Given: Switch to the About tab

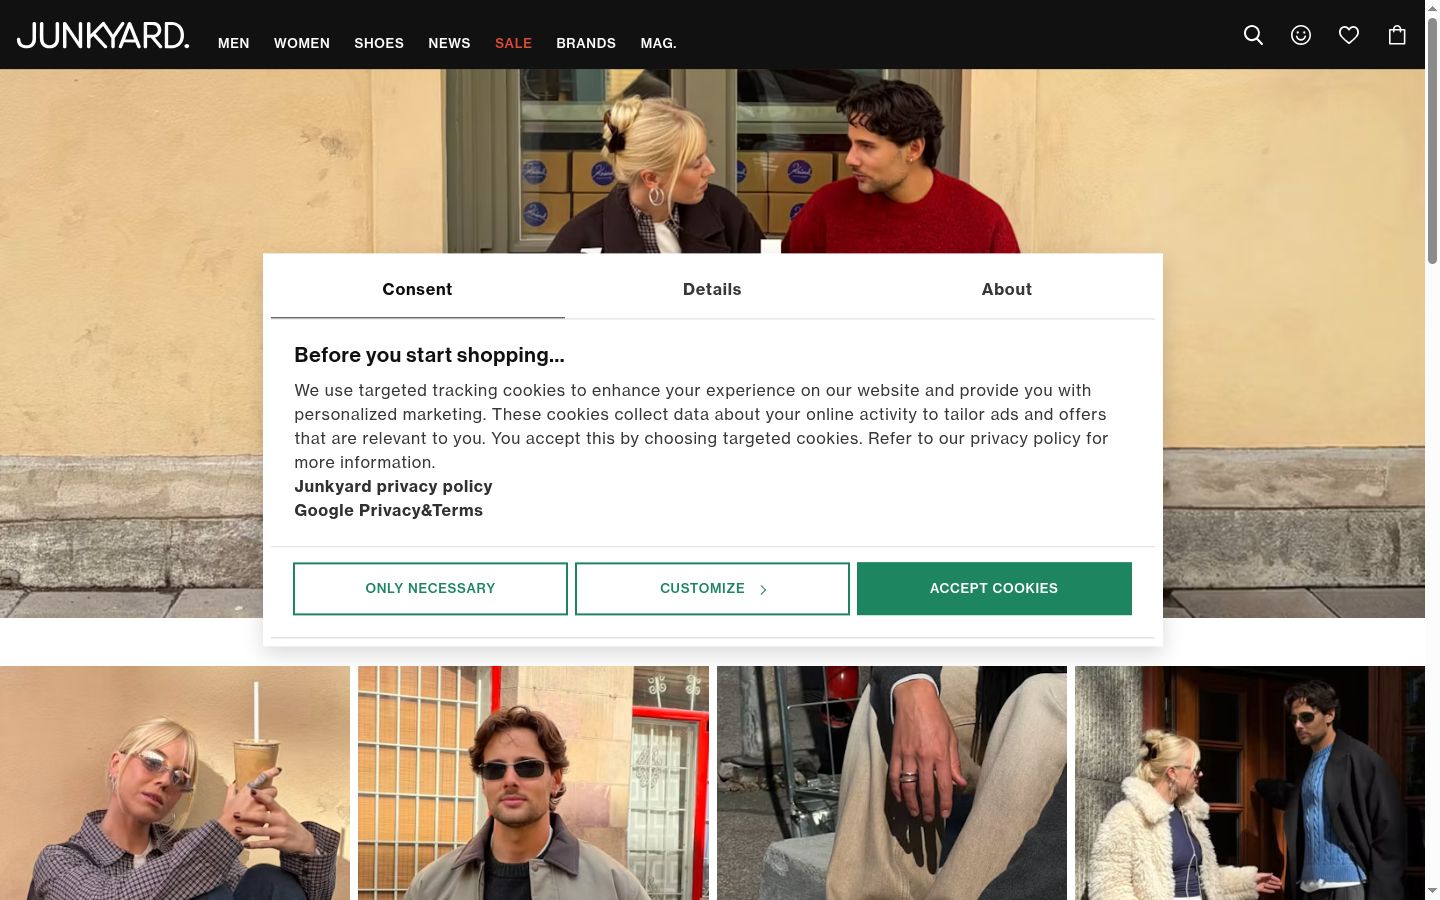Looking at the screenshot, I should (x=1007, y=289).
